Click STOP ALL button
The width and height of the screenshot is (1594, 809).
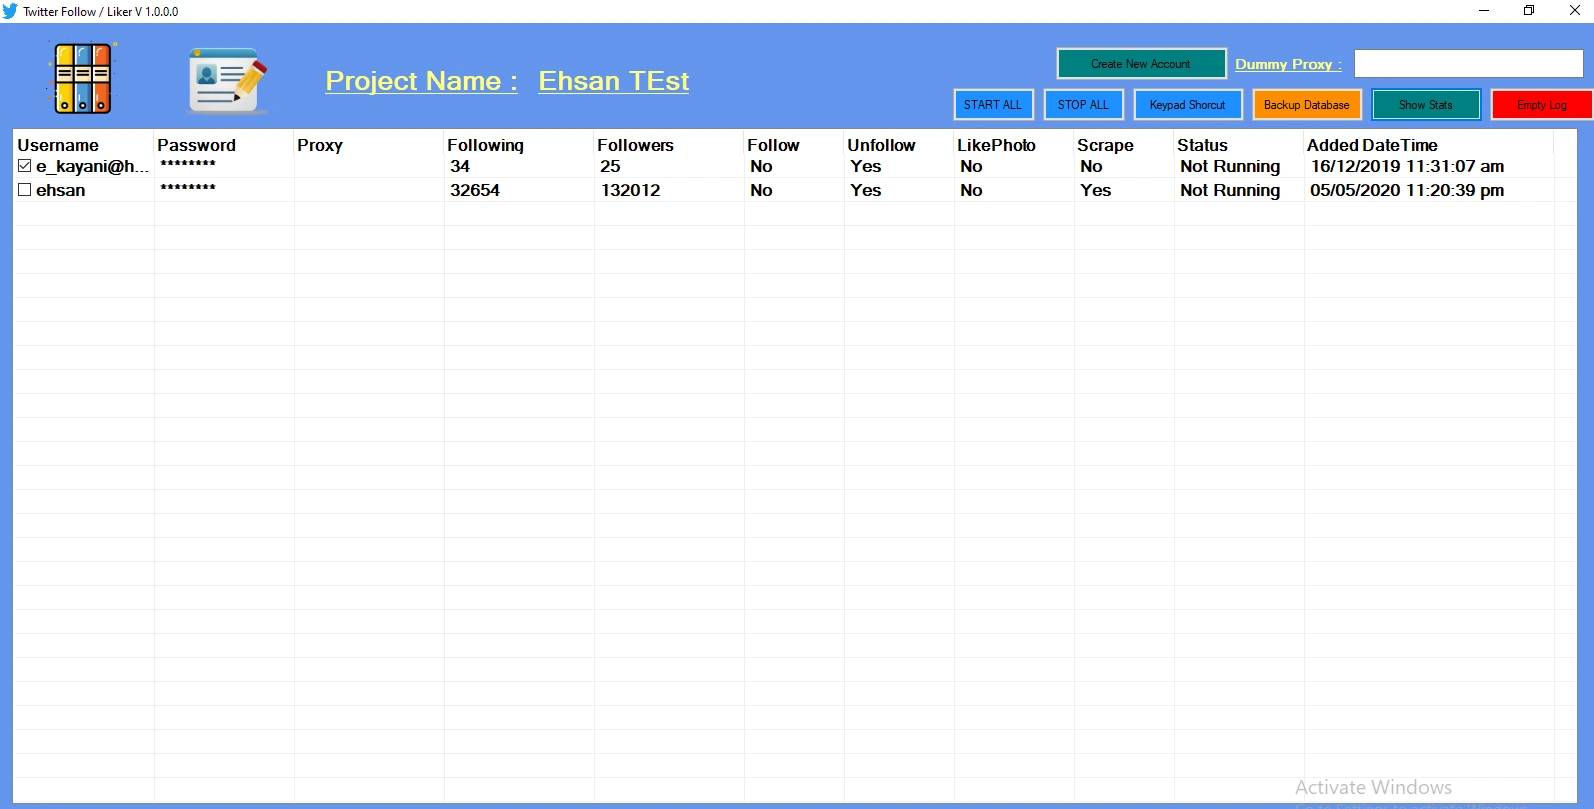coord(1083,105)
